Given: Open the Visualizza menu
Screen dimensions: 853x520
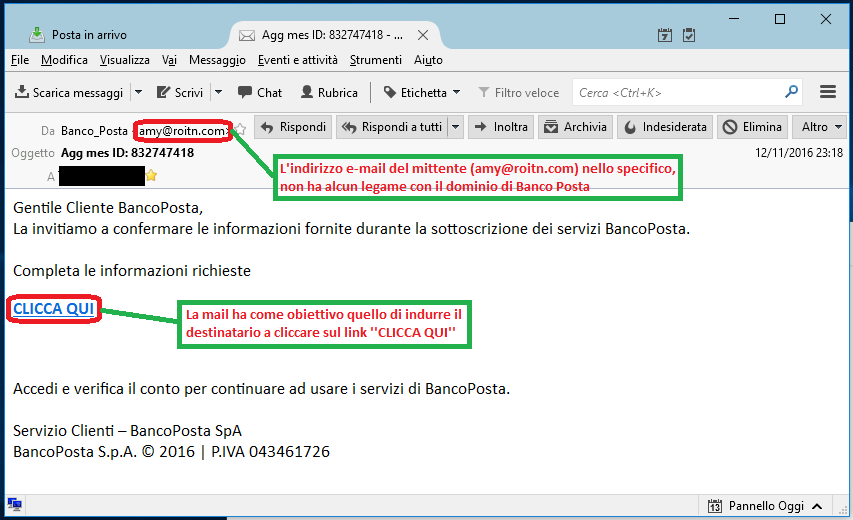Looking at the screenshot, I should pyautogui.click(x=125, y=60).
